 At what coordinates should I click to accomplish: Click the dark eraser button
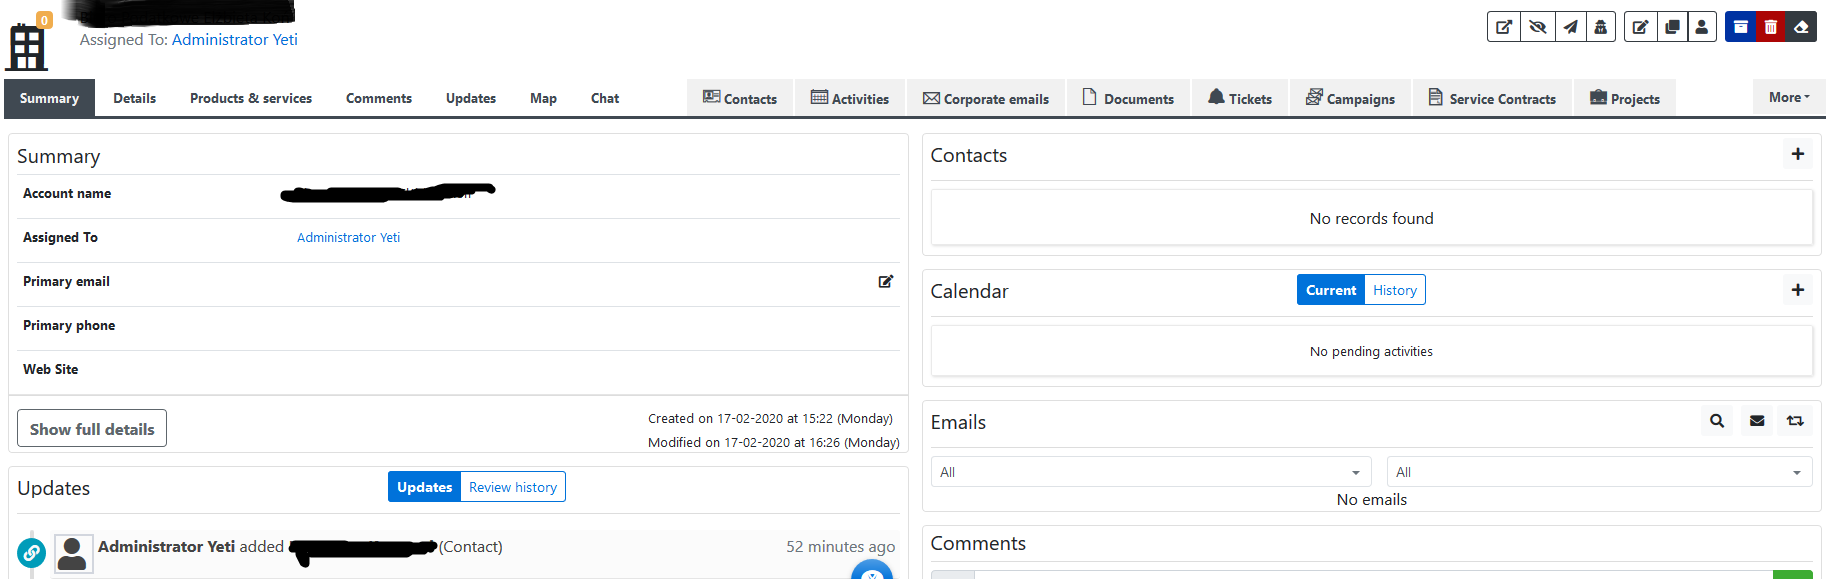tap(1801, 27)
